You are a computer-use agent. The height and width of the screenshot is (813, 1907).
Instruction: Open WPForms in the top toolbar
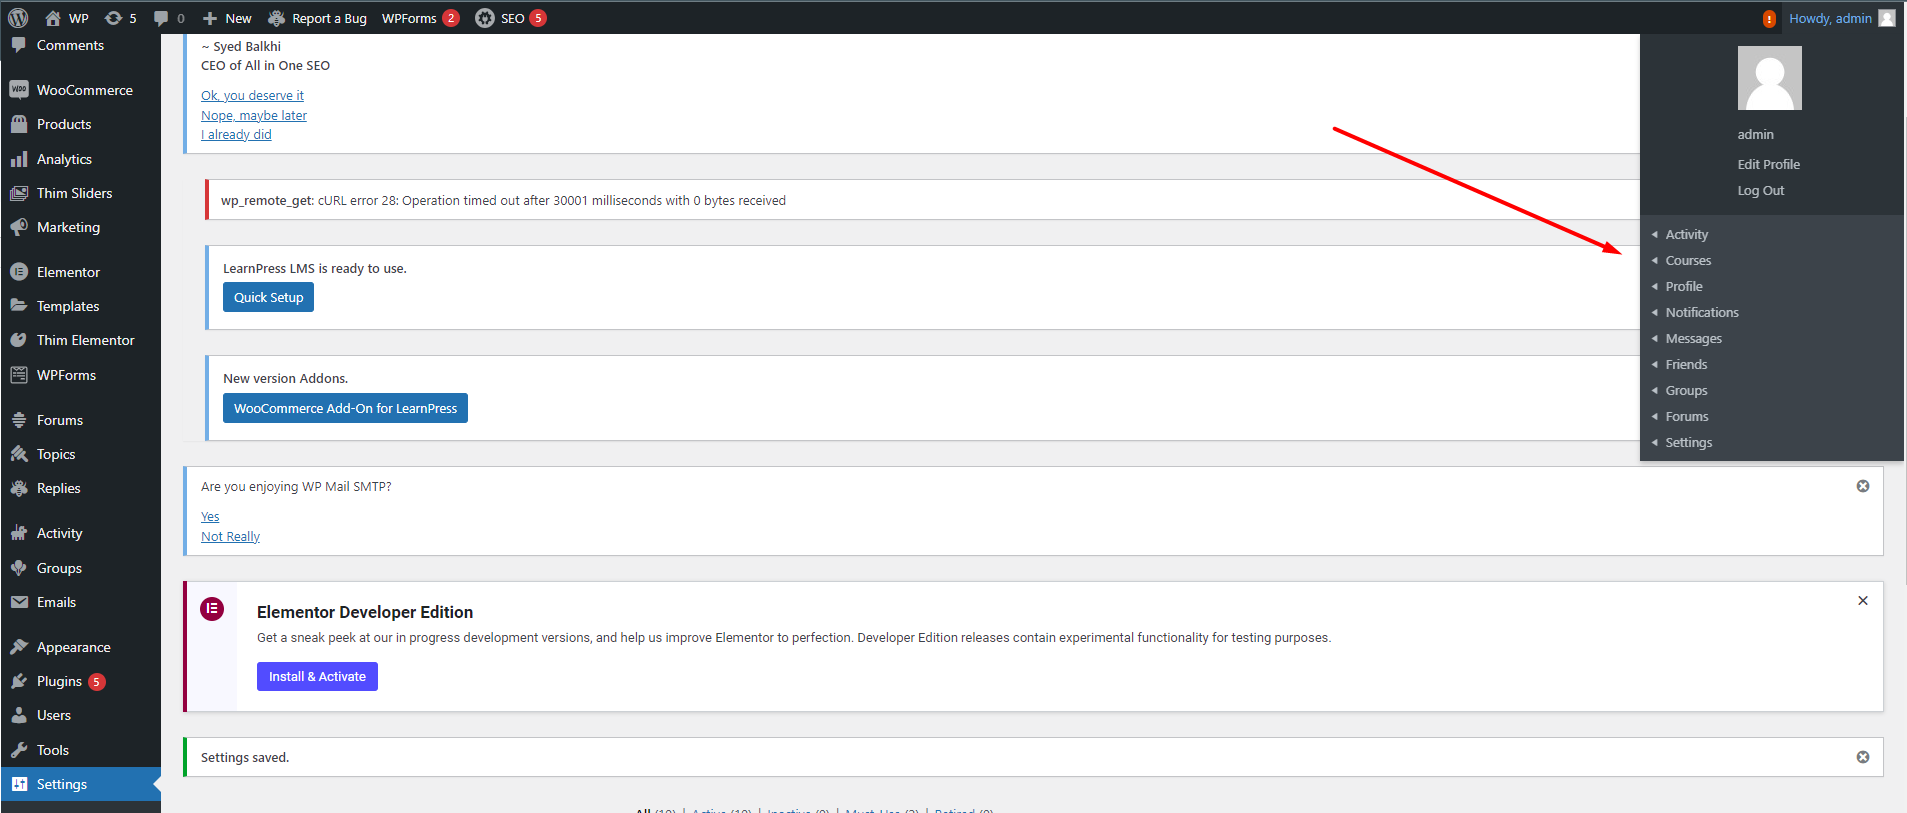(409, 18)
